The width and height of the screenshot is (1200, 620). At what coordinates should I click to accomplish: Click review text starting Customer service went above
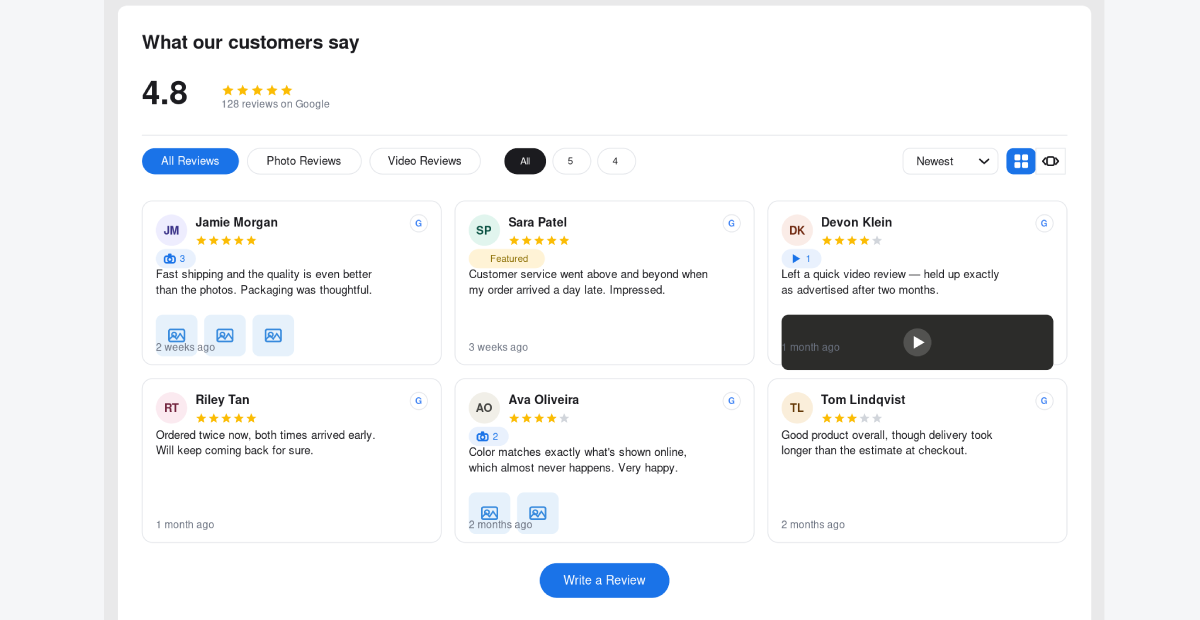588,282
